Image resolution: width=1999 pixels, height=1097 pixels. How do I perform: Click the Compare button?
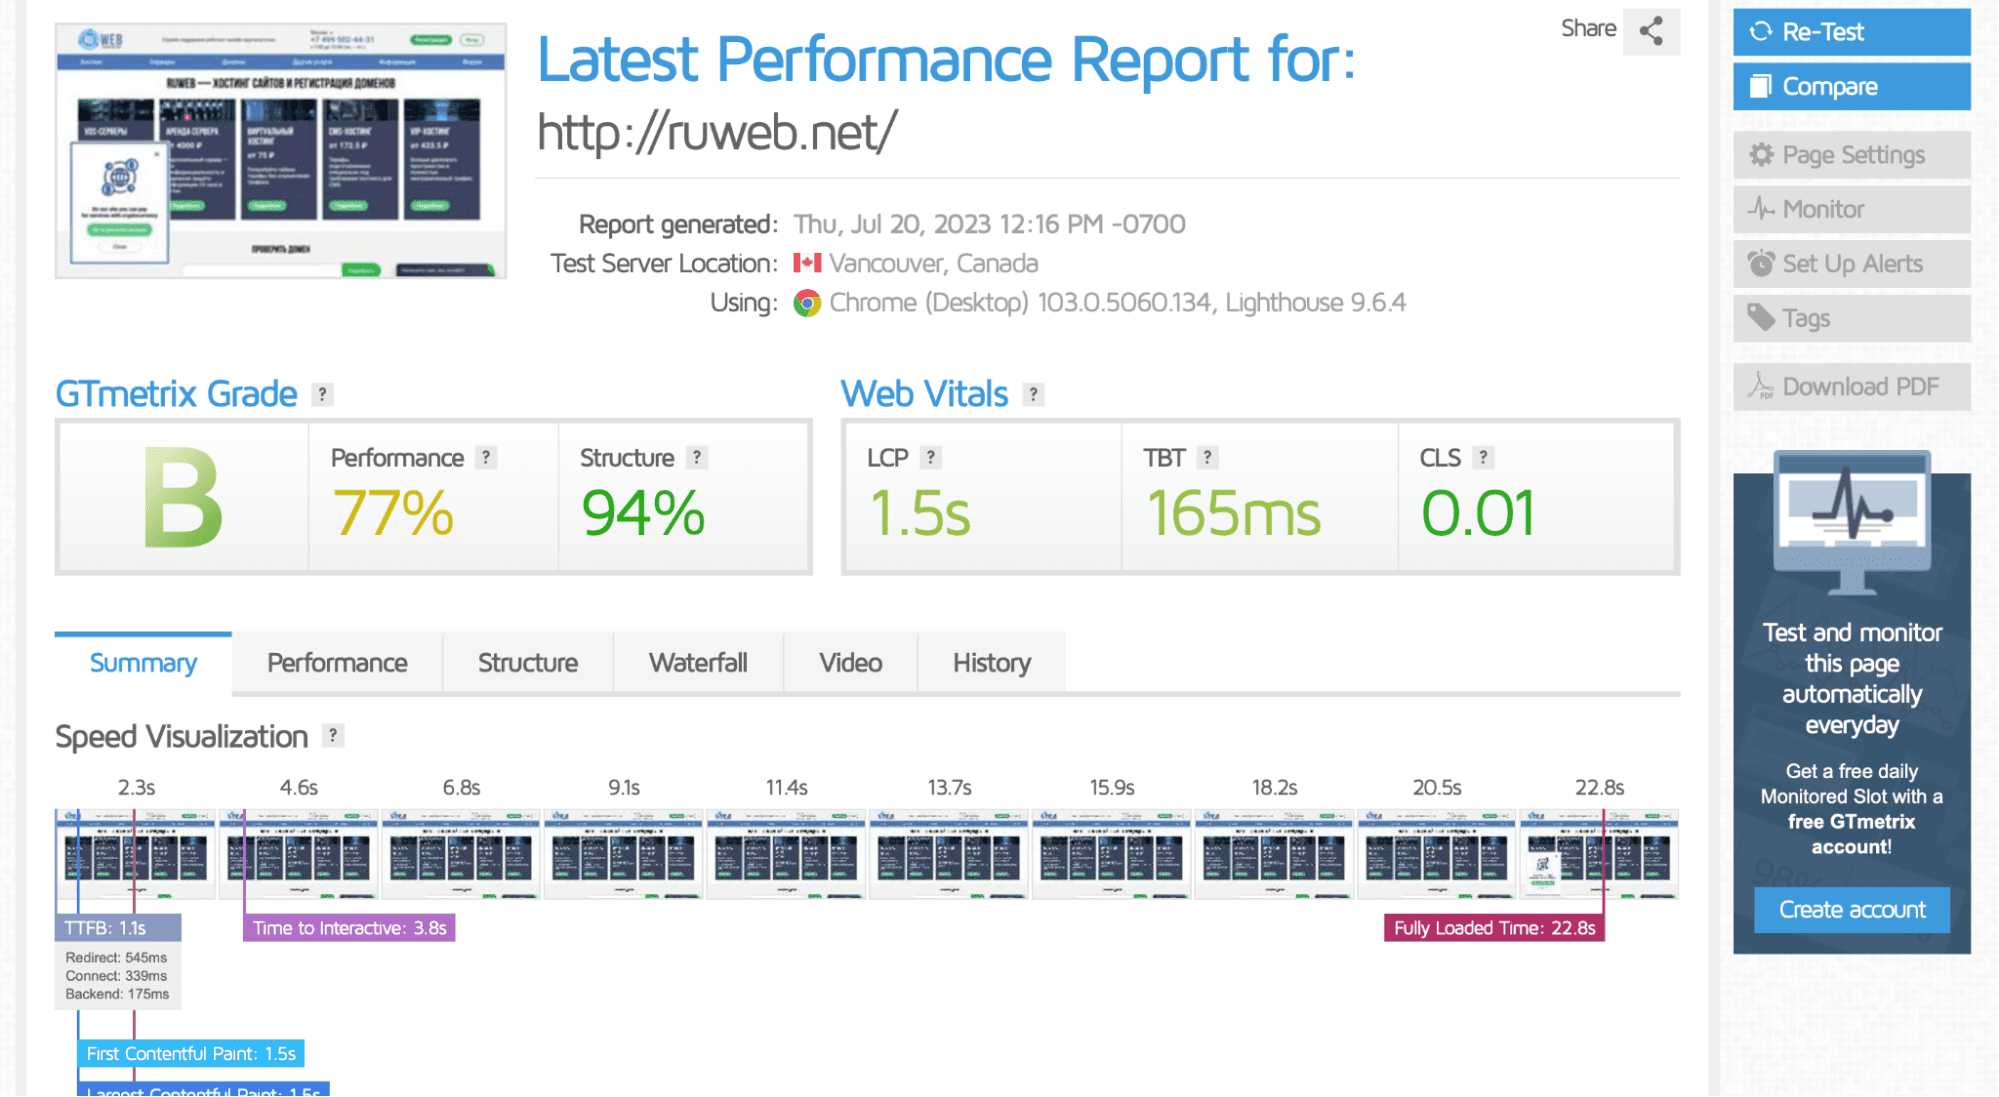point(1851,86)
